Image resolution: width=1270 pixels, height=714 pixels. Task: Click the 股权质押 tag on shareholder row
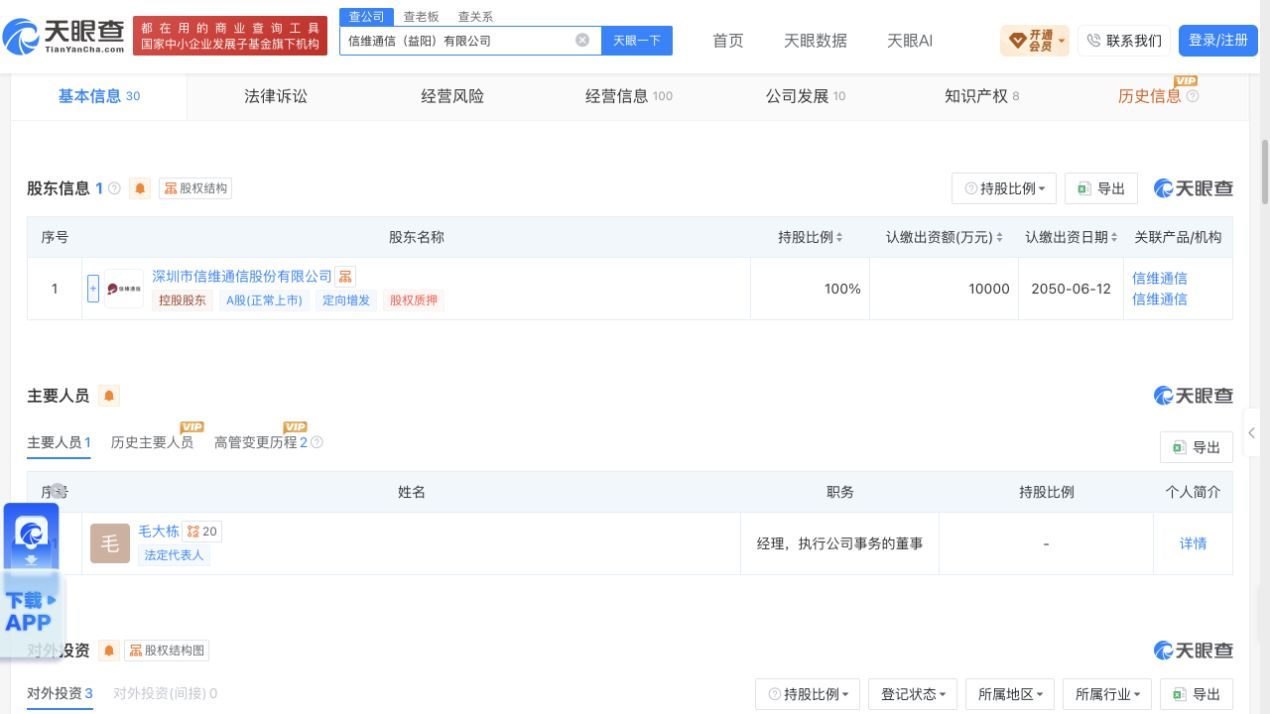point(414,300)
